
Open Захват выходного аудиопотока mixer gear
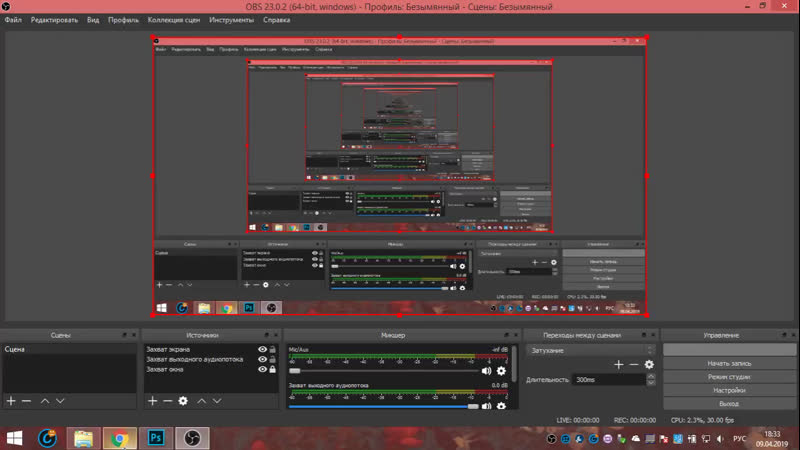click(501, 406)
